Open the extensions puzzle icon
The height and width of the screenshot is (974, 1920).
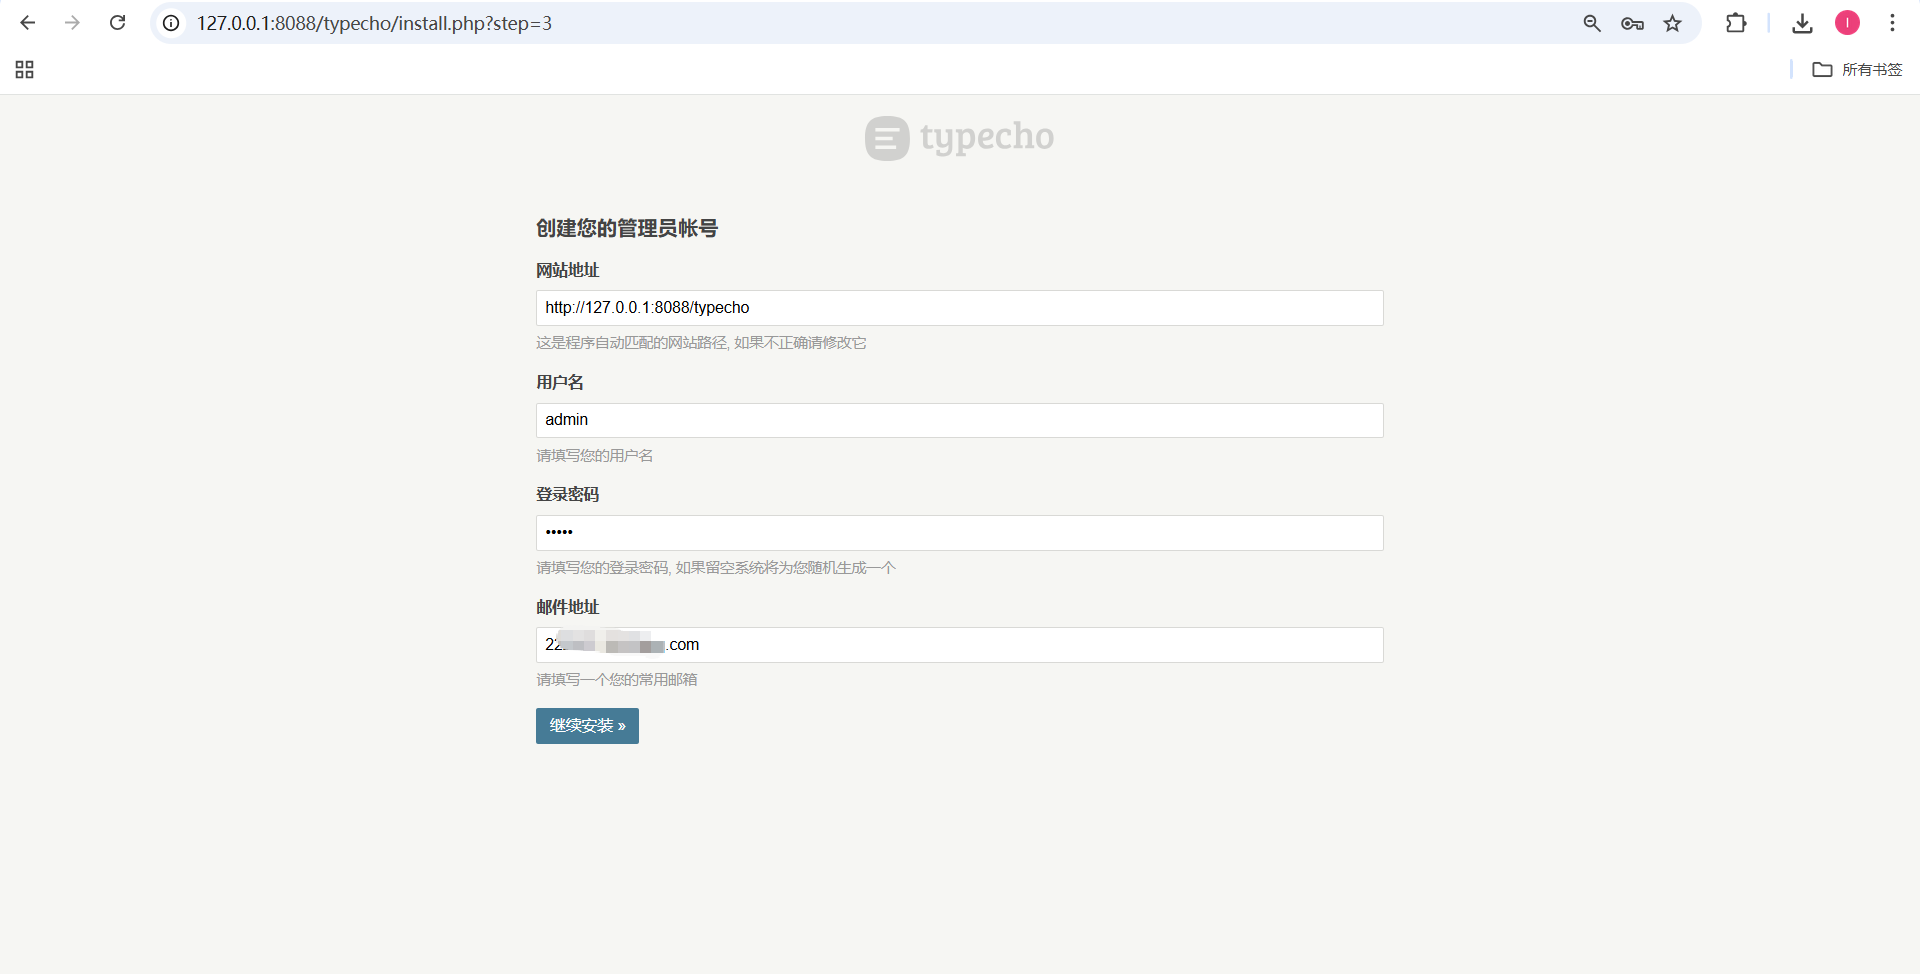(x=1736, y=23)
